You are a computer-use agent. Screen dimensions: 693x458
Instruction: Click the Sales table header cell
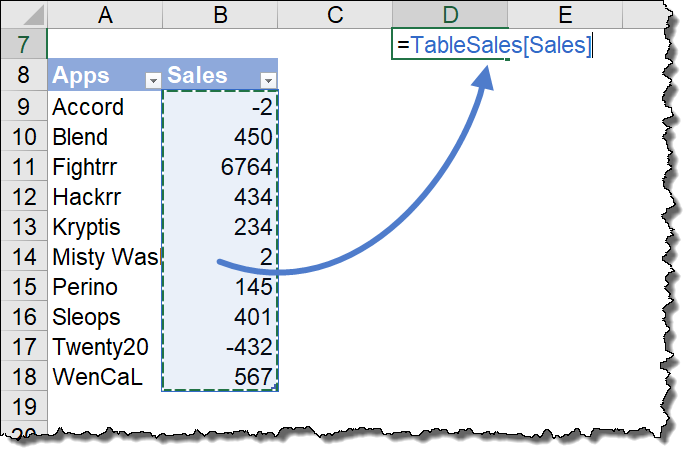tap(210, 76)
